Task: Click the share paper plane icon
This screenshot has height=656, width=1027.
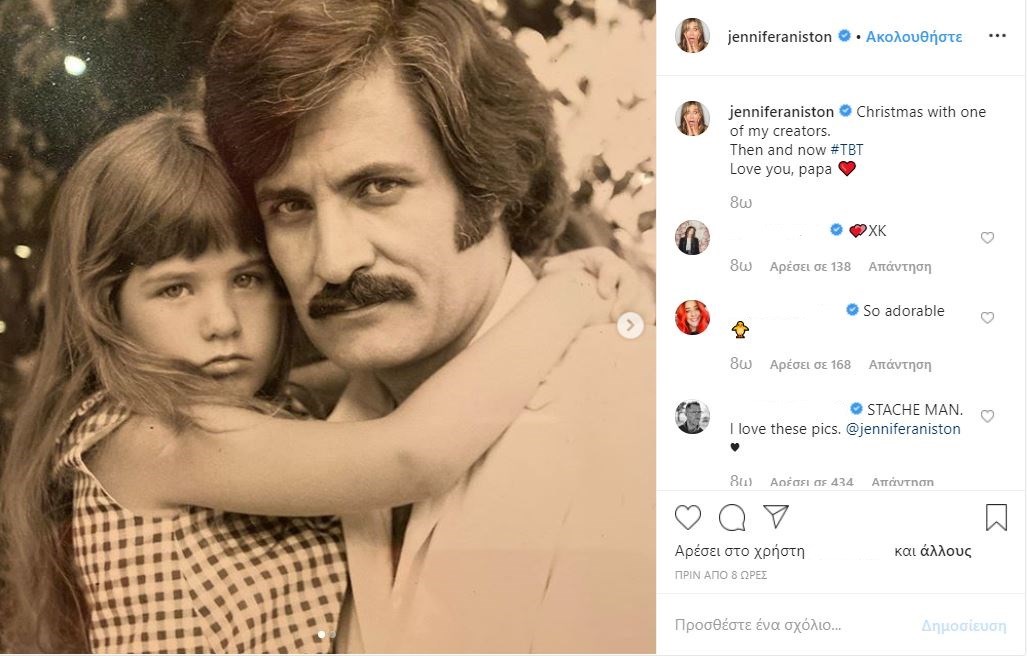Action: pos(776,516)
